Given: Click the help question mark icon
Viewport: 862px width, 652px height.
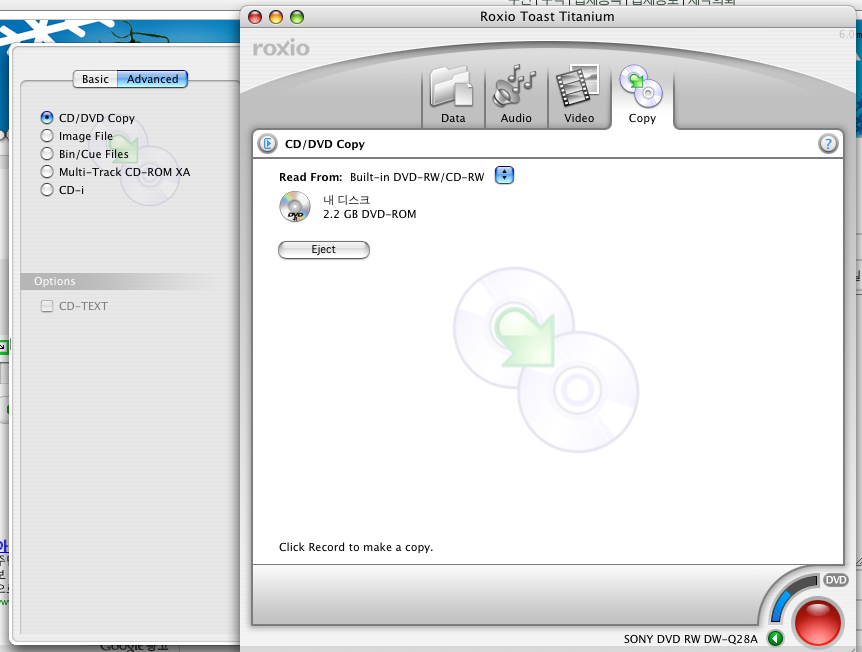Looking at the screenshot, I should (828, 144).
